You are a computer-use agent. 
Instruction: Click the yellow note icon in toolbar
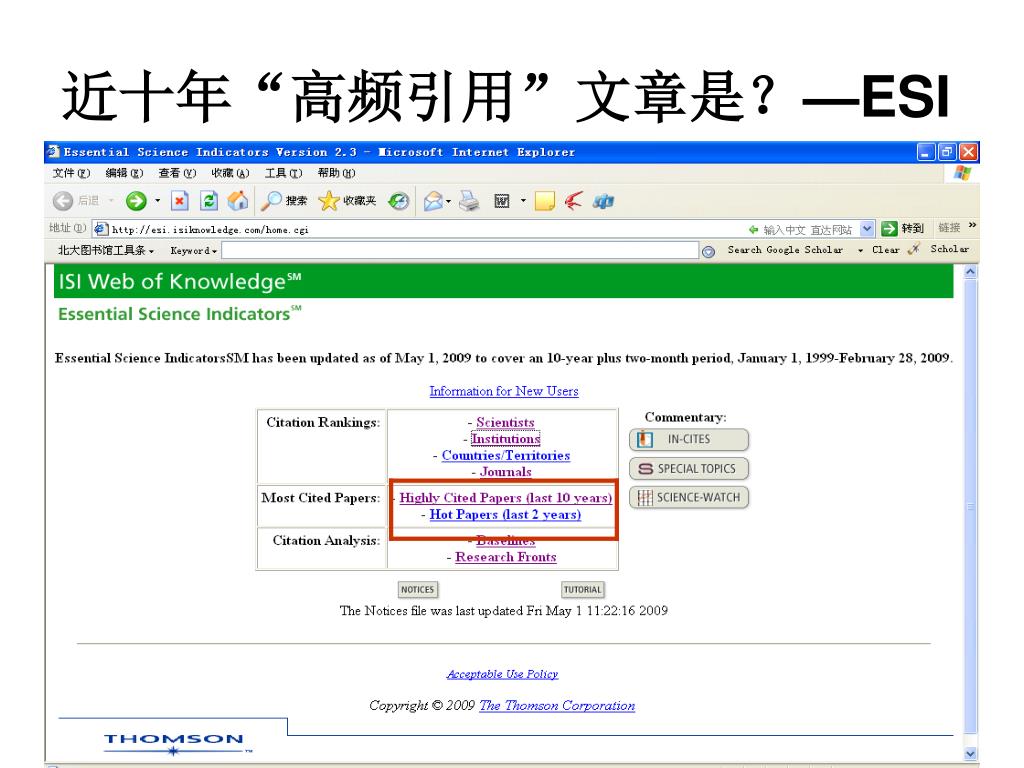(545, 201)
